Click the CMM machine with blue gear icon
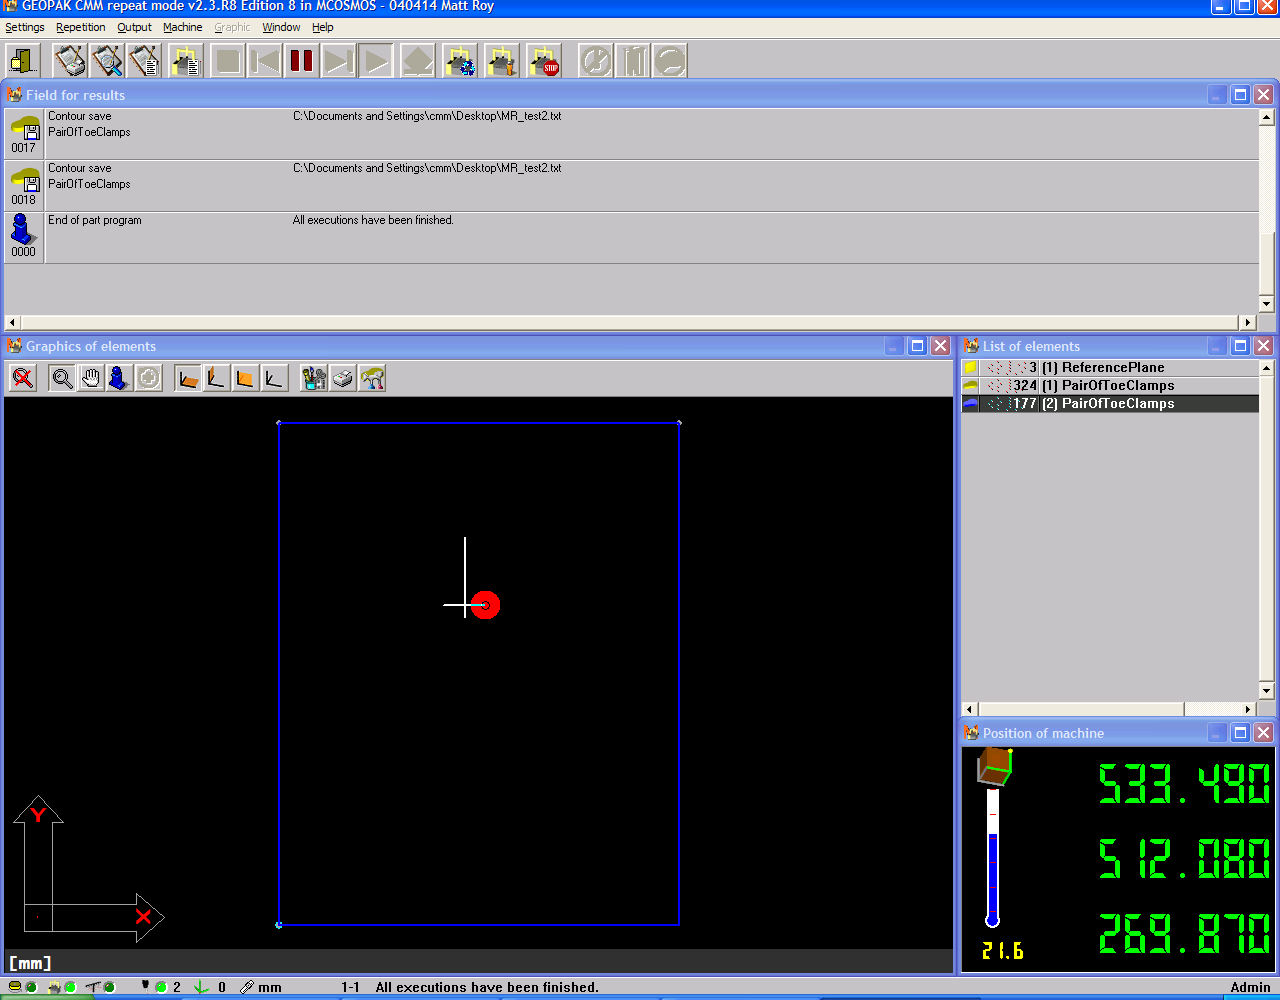 pyautogui.click(x=461, y=62)
